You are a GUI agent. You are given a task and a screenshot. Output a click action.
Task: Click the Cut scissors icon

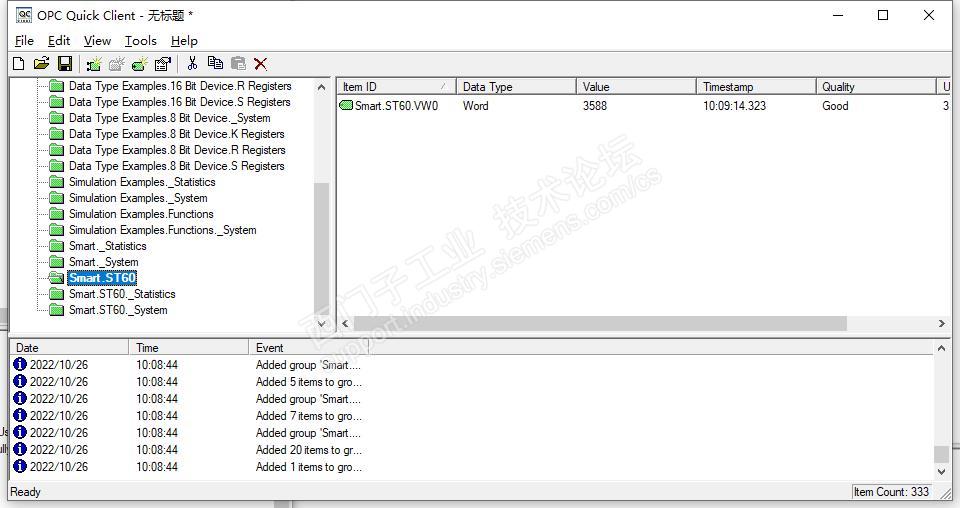pyautogui.click(x=192, y=63)
